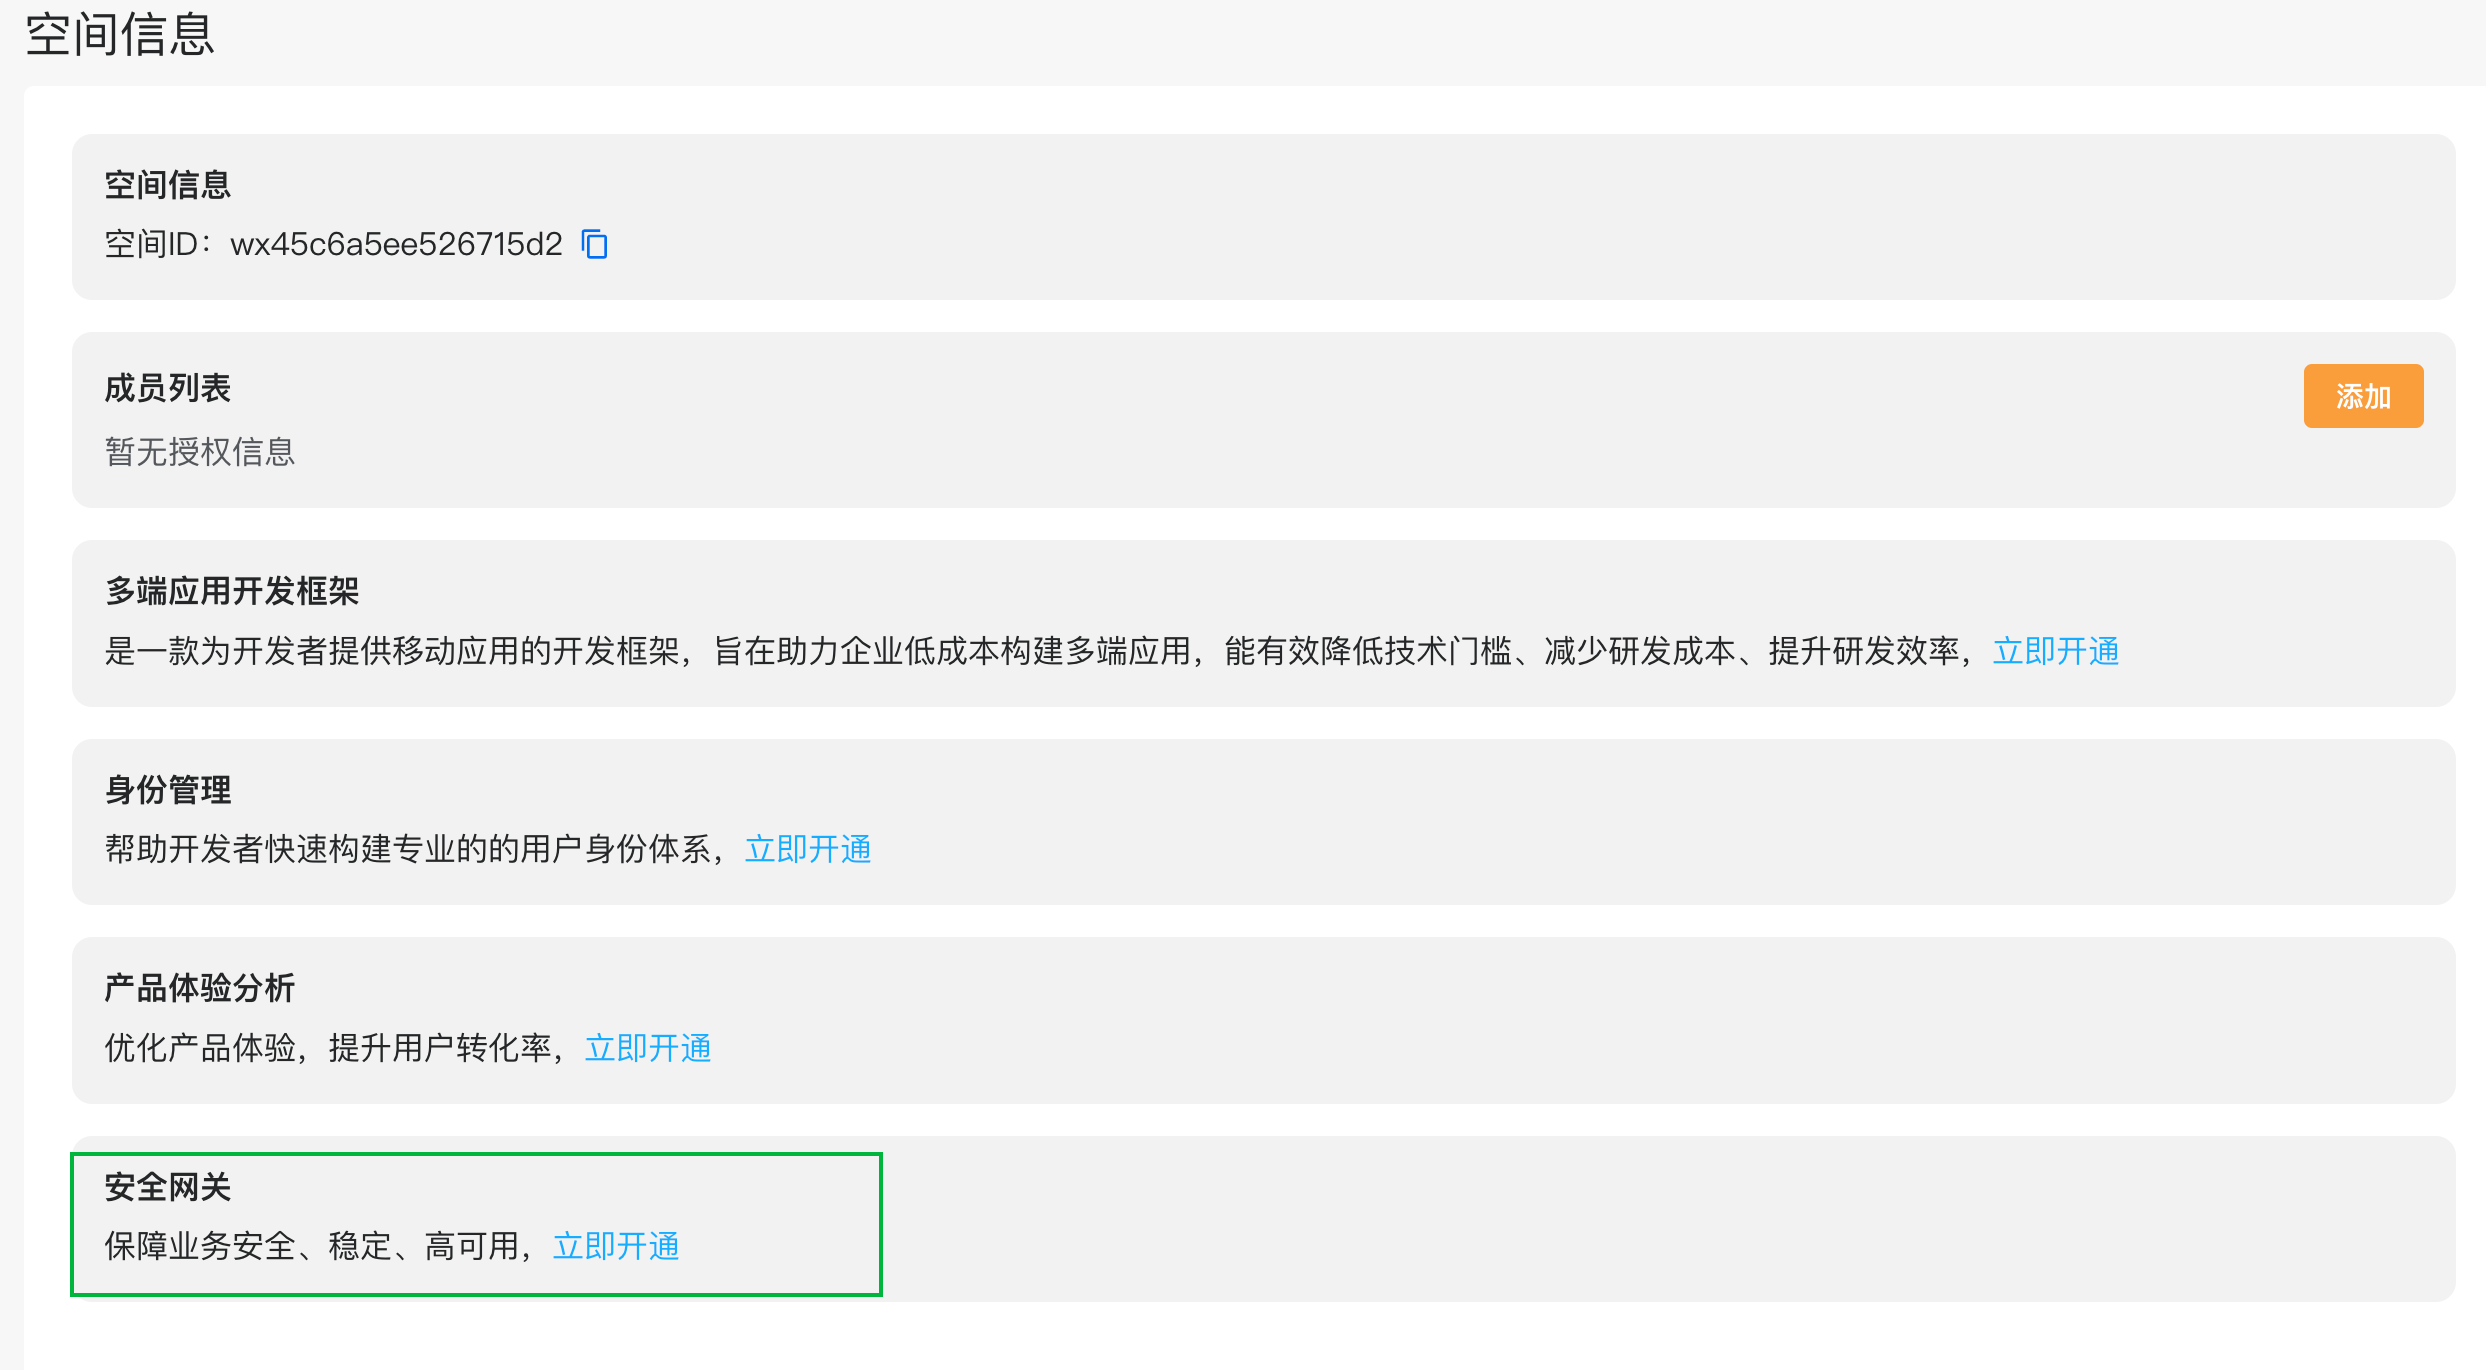Click 立即开通 in the 安全网关 section
The image size is (2486, 1370).
(x=616, y=1246)
